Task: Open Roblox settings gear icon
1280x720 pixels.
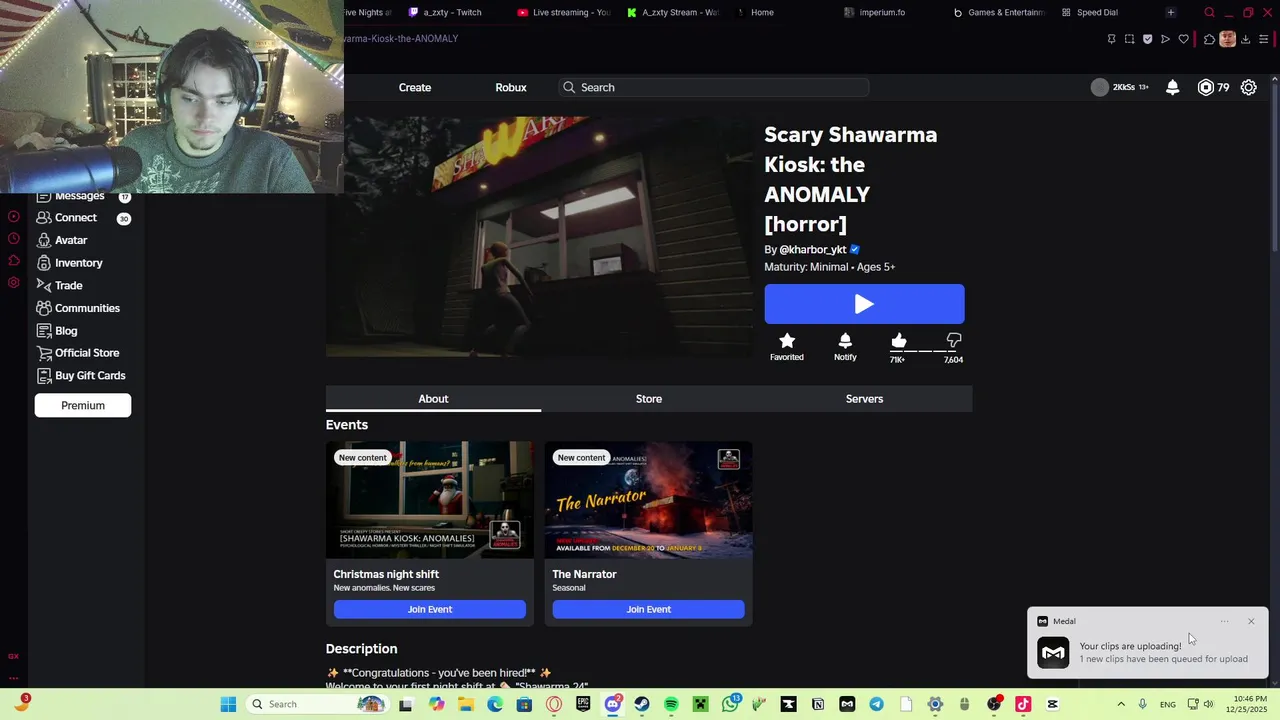Action: [x=1249, y=87]
